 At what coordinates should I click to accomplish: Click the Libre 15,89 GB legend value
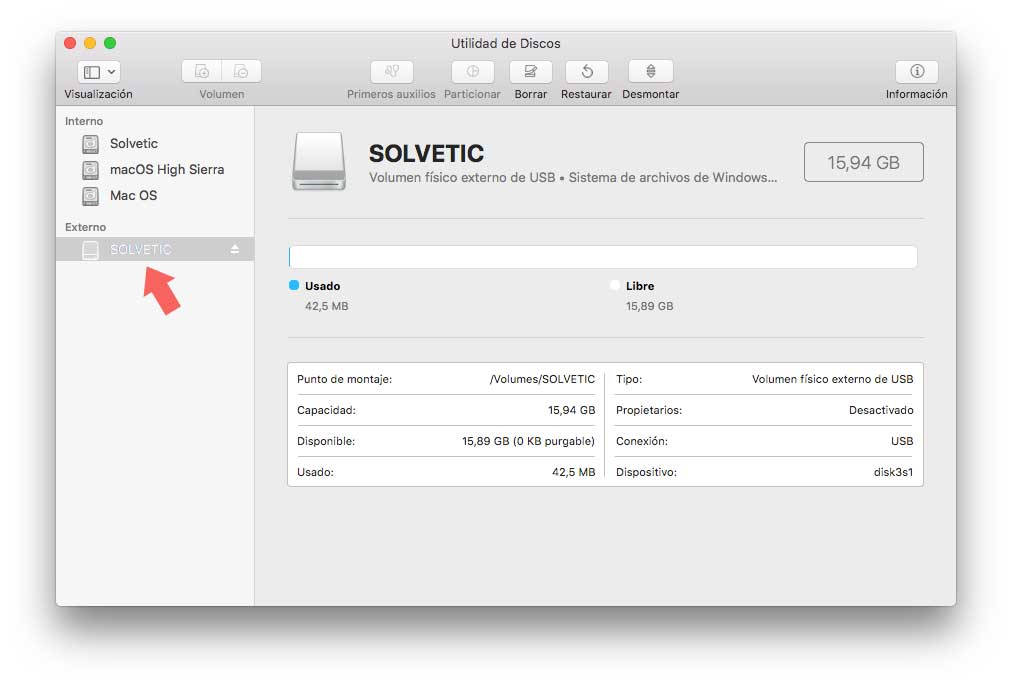coord(649,306)
